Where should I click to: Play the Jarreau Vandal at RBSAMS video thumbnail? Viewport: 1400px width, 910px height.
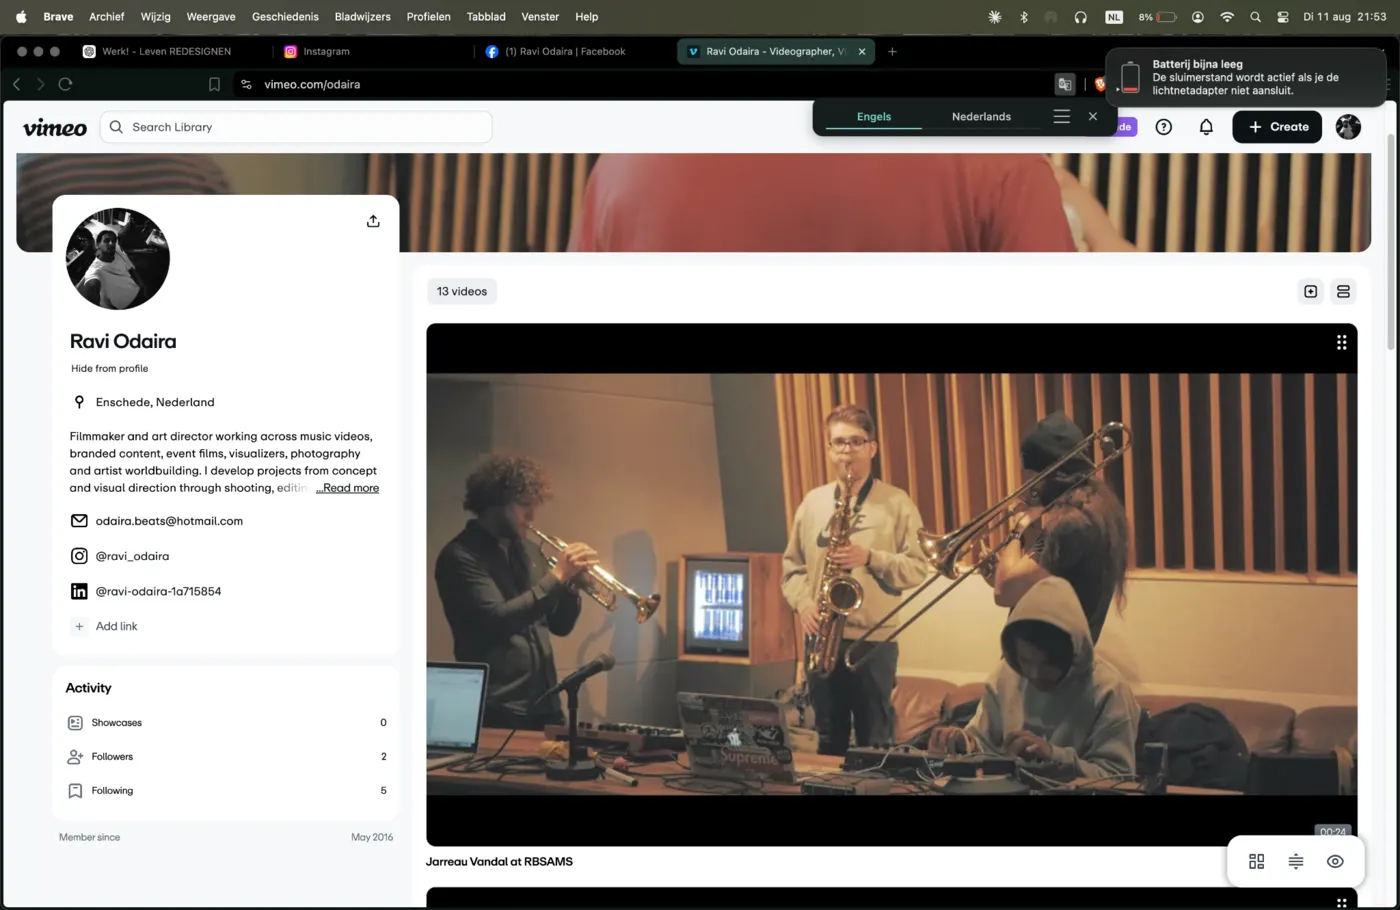pos(891,585)
